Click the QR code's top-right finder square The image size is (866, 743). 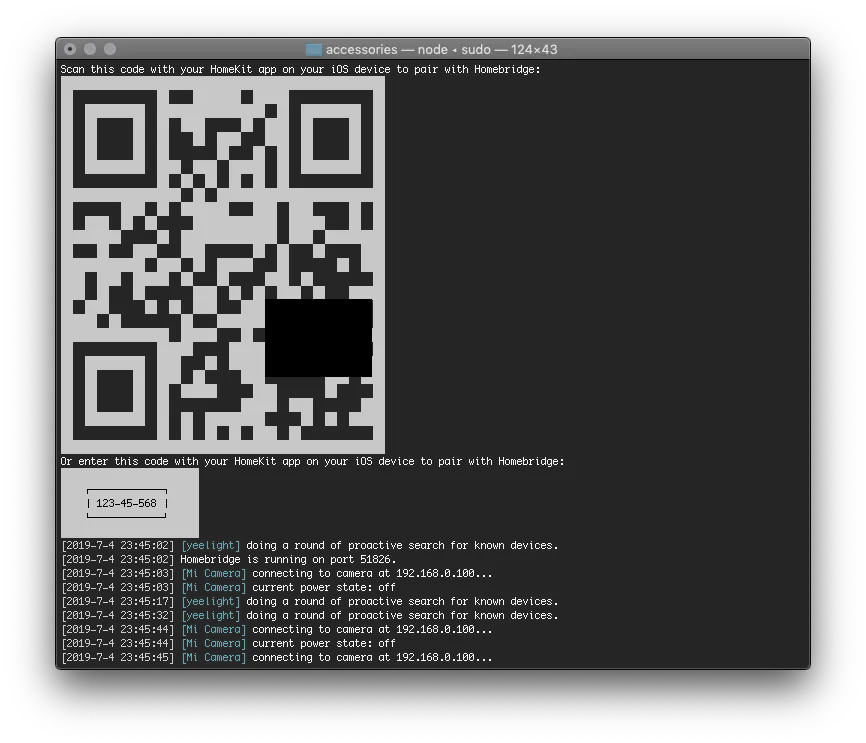[x=331, y=133]
